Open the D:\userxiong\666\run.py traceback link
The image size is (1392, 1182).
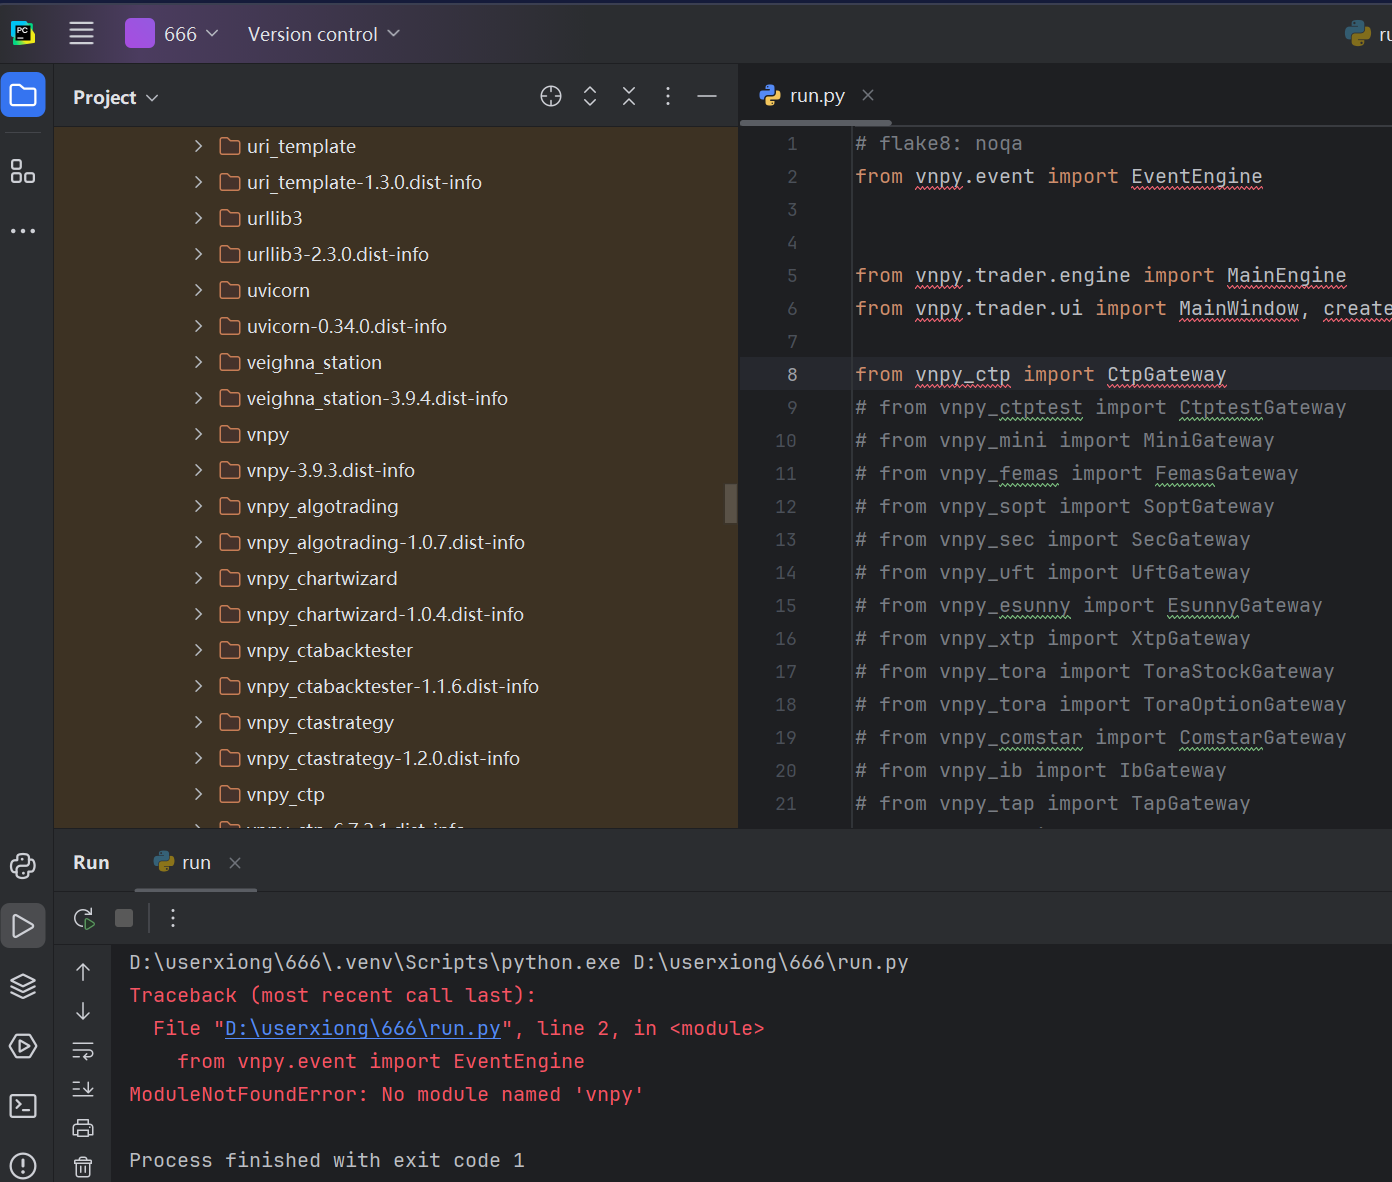[363, 1028]
